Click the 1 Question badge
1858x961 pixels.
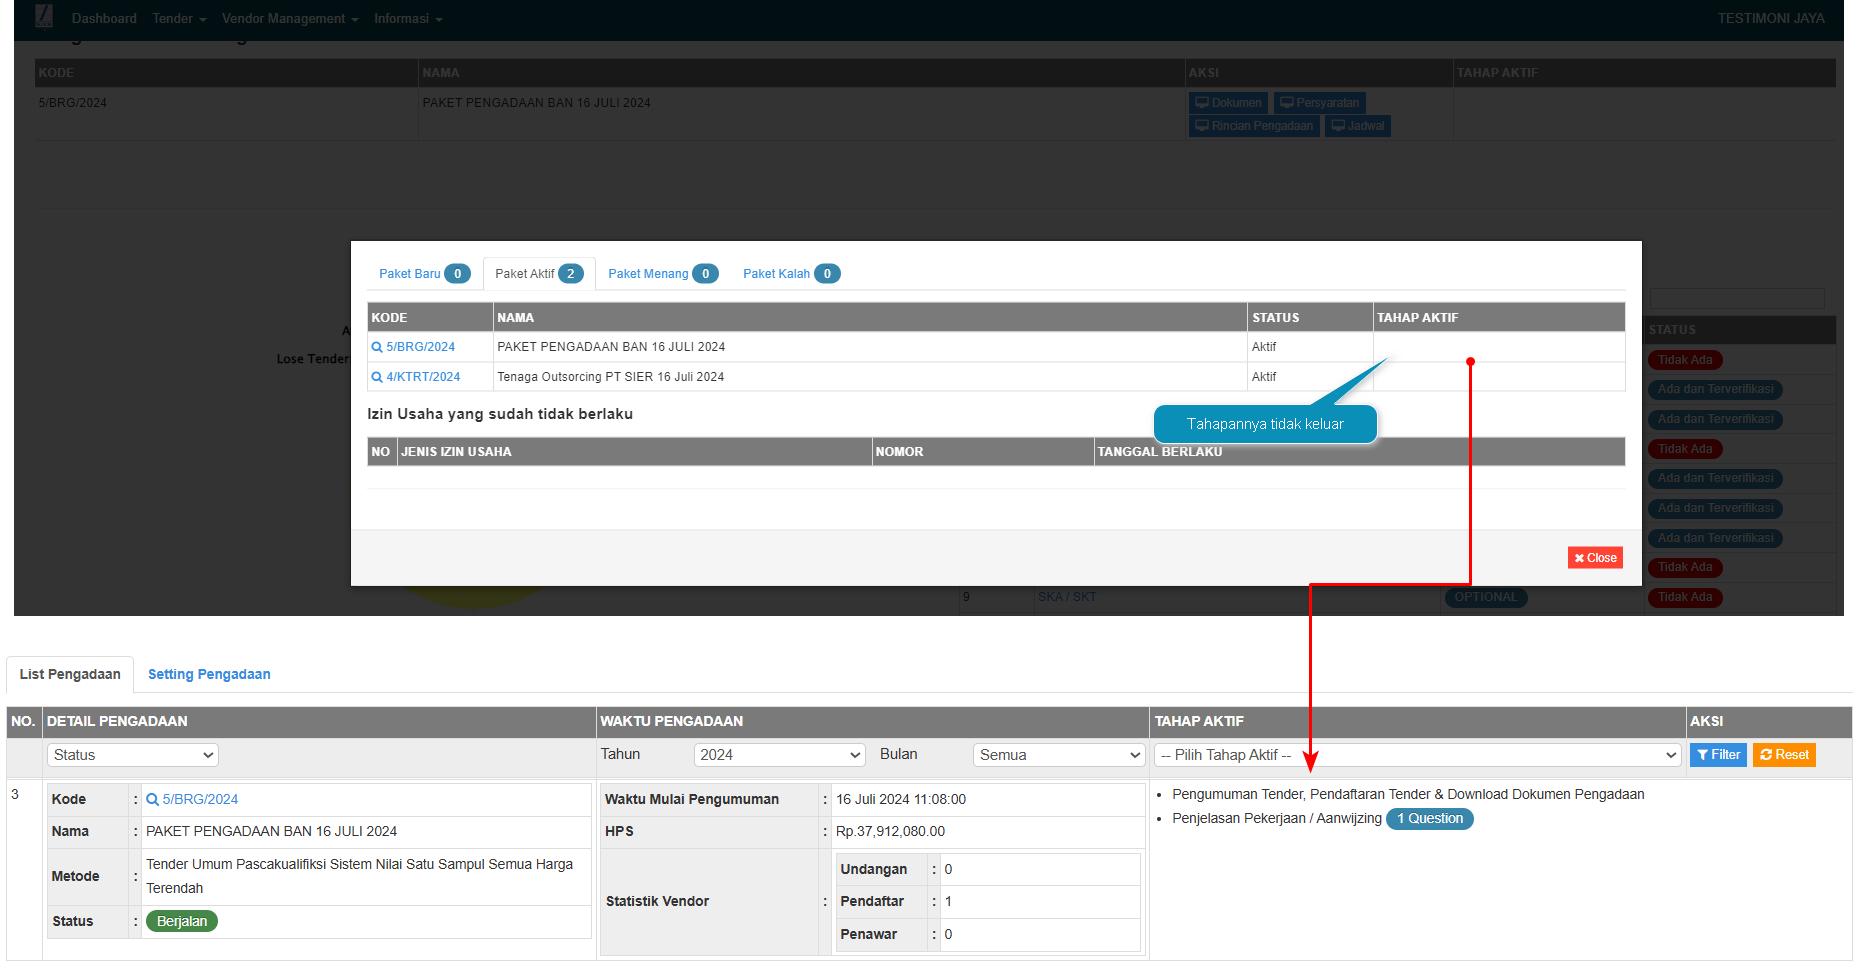1429,819
